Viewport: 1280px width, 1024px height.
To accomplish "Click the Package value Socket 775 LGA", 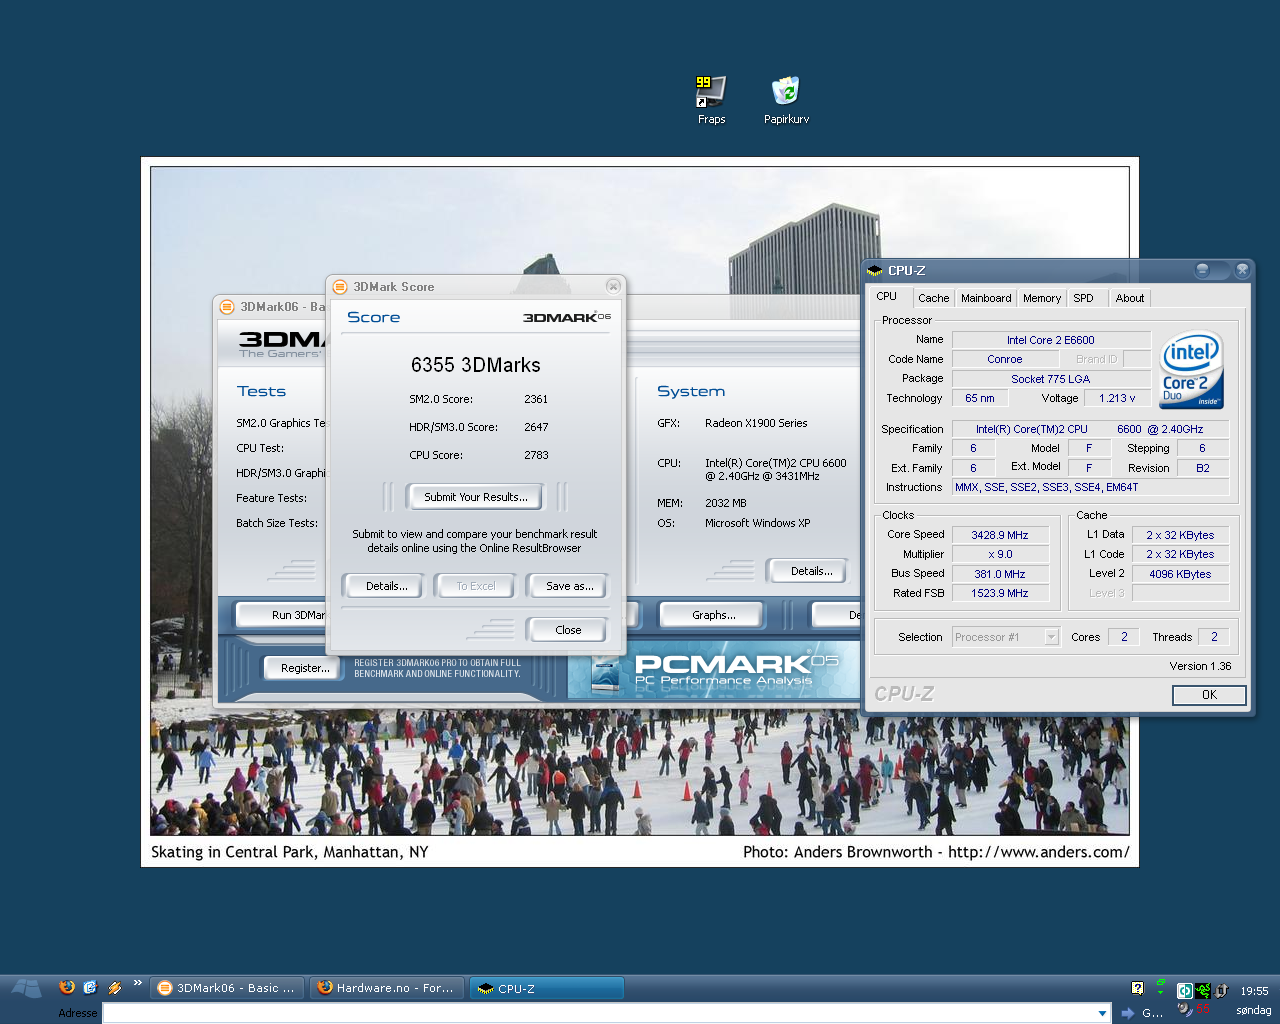I will pyautogui.click(x=1051, y=379).
